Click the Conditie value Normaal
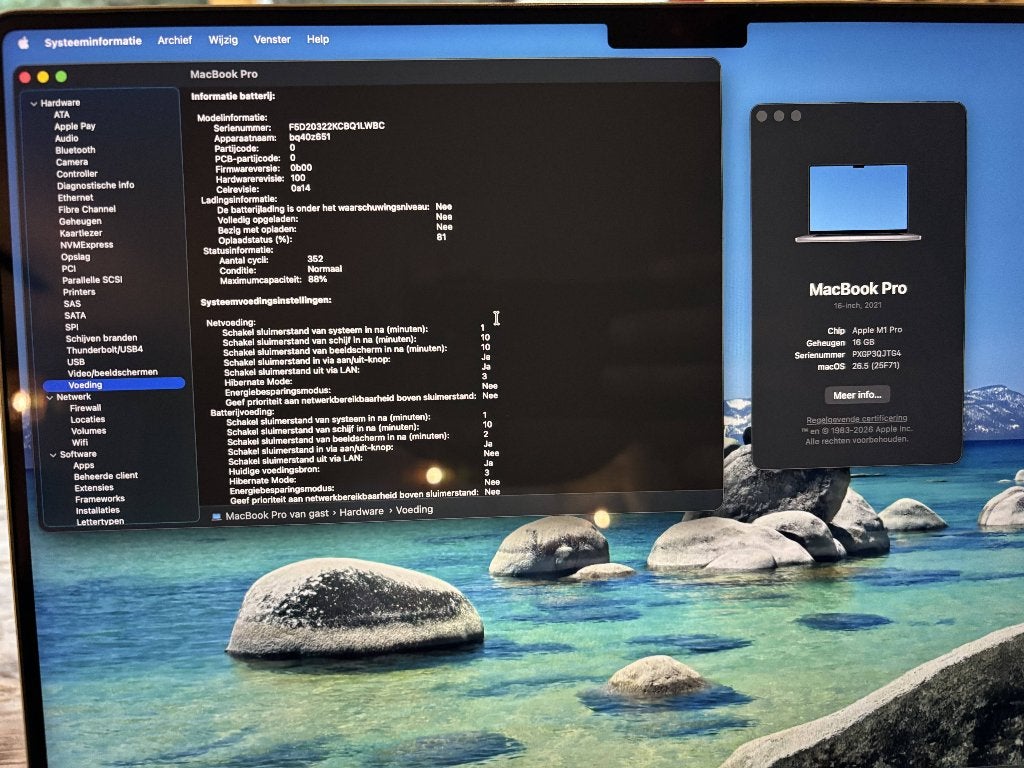The height and width of the screenshot is (768, 1024). (325, 269)
